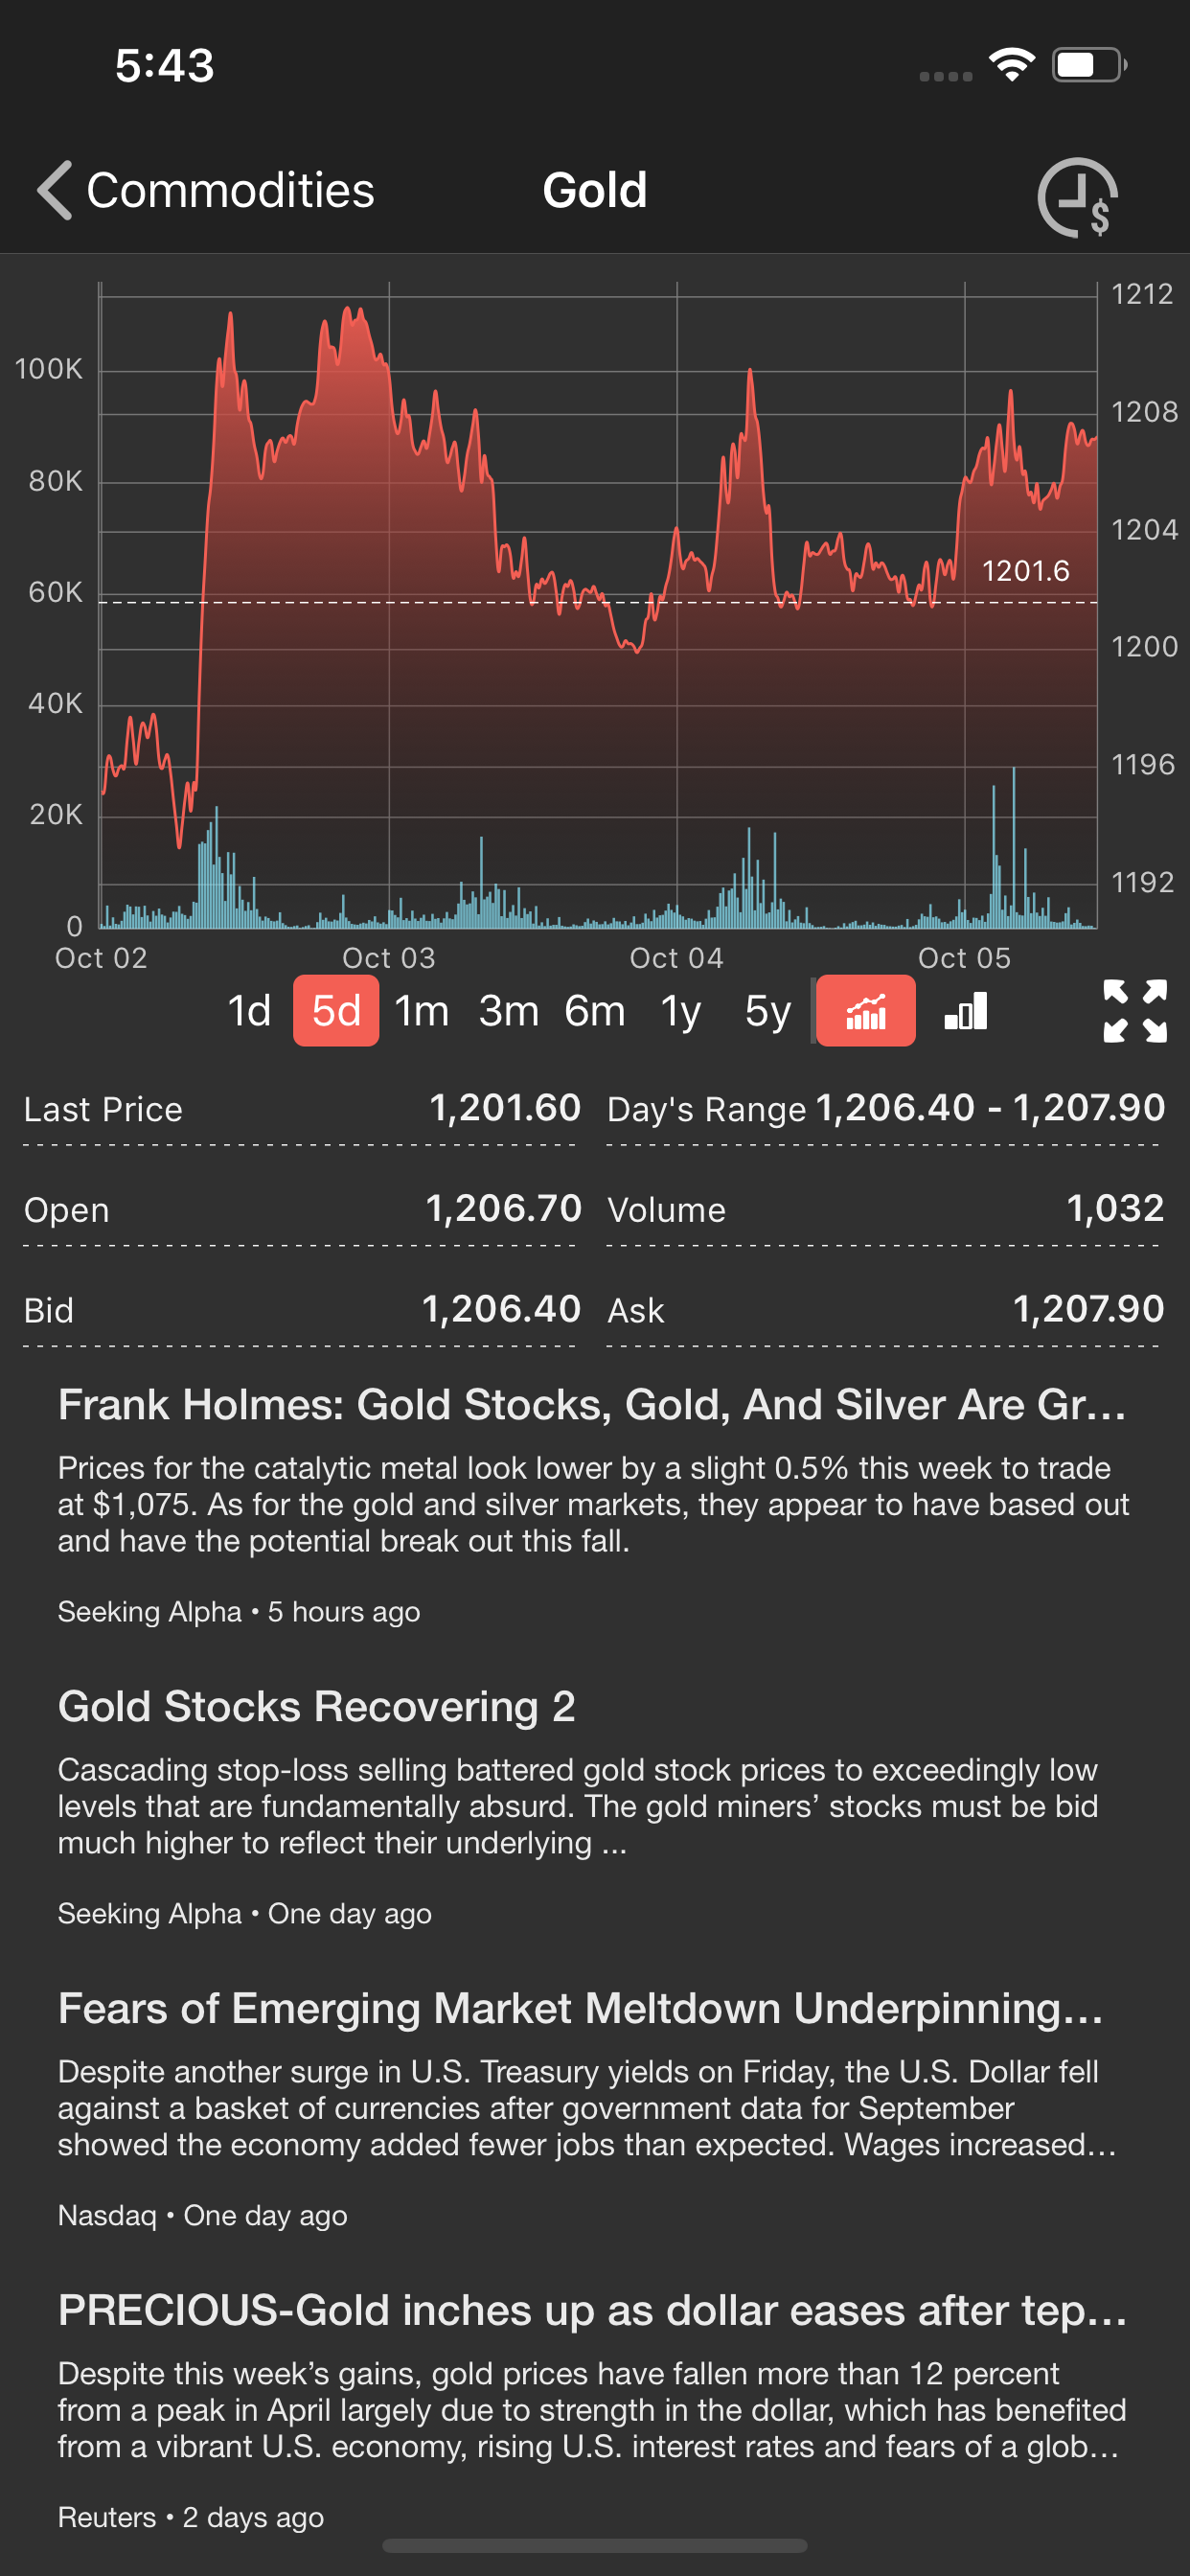Tap the Last Price row
1190x2576 pixels.
click(301, 1109)
